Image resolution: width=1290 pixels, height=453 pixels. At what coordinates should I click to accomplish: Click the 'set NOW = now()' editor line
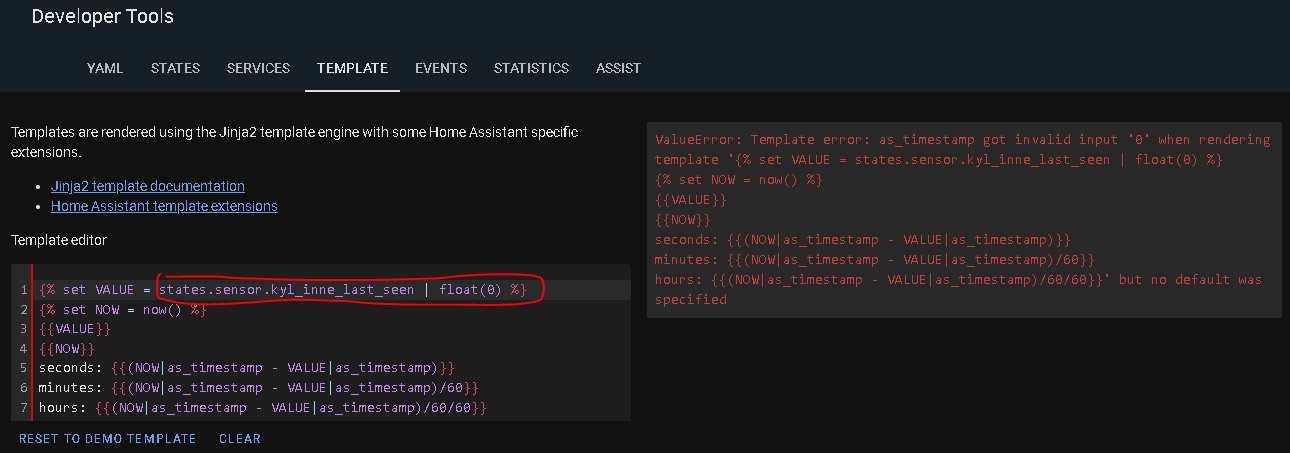point(123,309)
